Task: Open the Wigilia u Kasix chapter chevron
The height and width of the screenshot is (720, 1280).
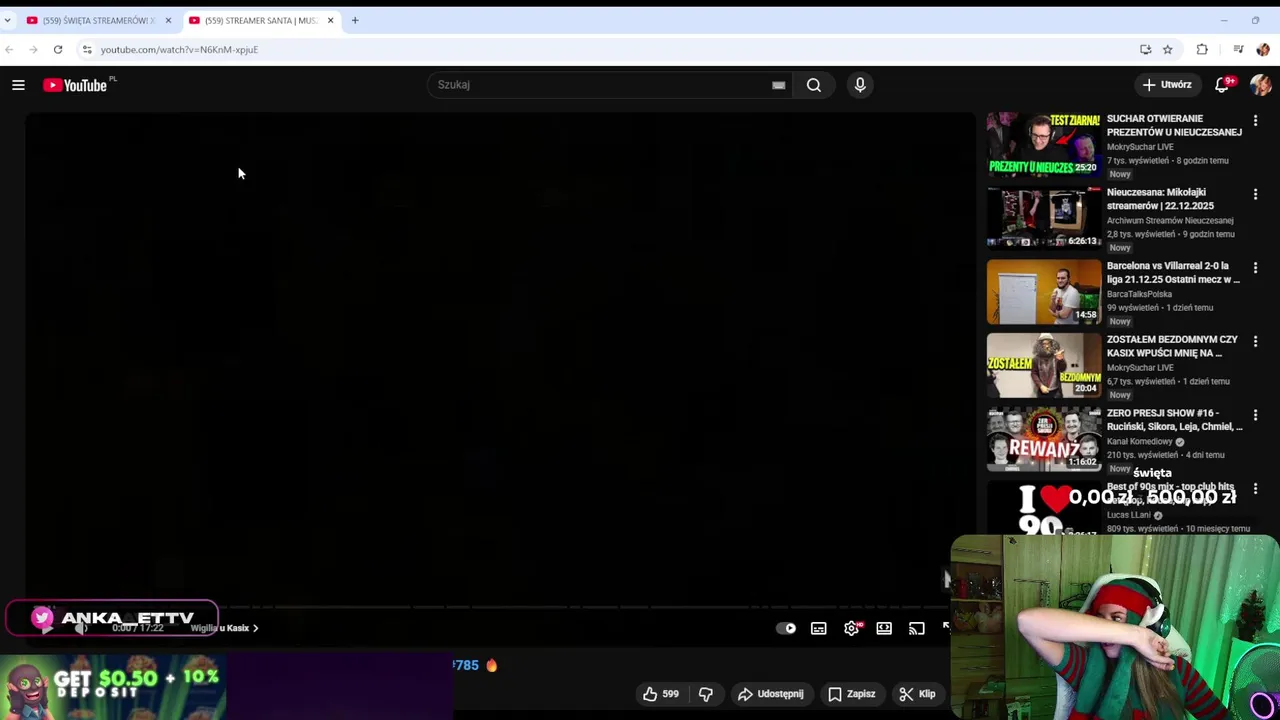Action: pyautogui.click(x=255, y=628)
